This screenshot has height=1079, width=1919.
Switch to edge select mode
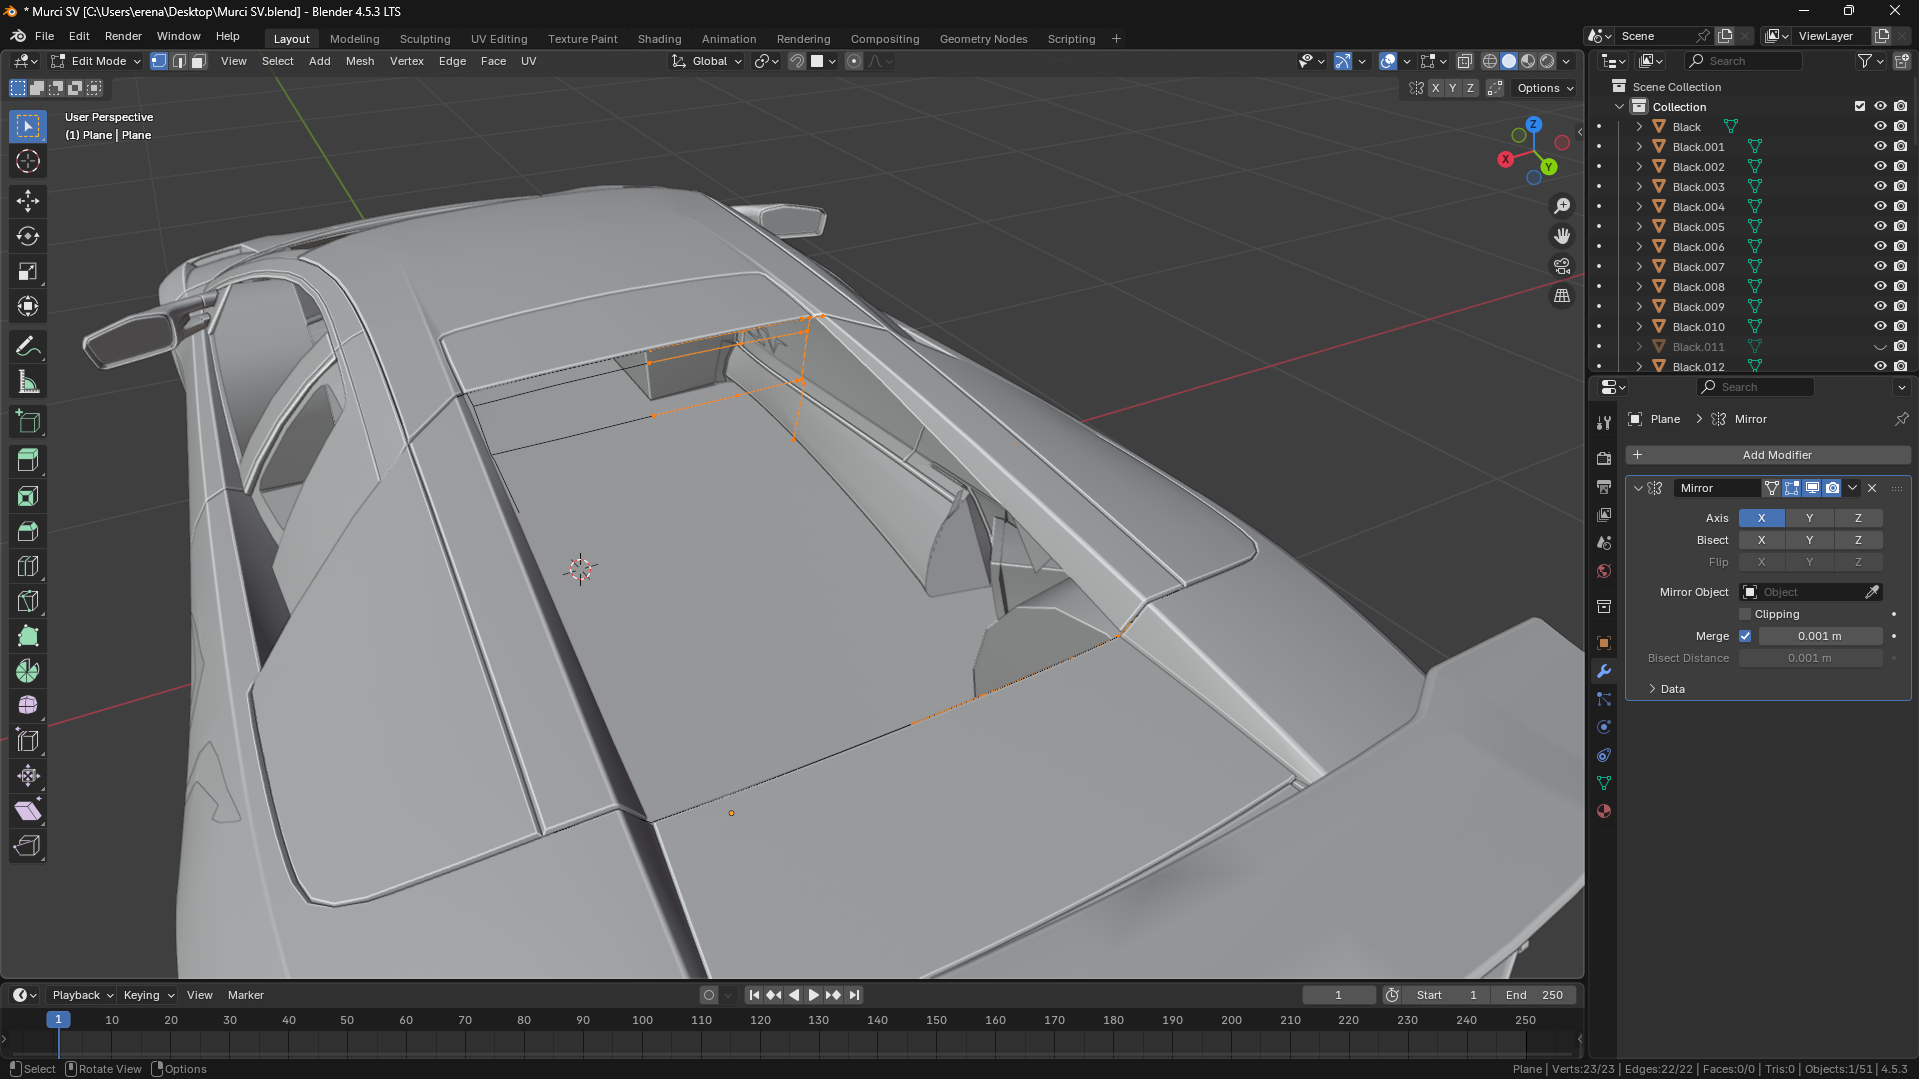coord(179,61)
